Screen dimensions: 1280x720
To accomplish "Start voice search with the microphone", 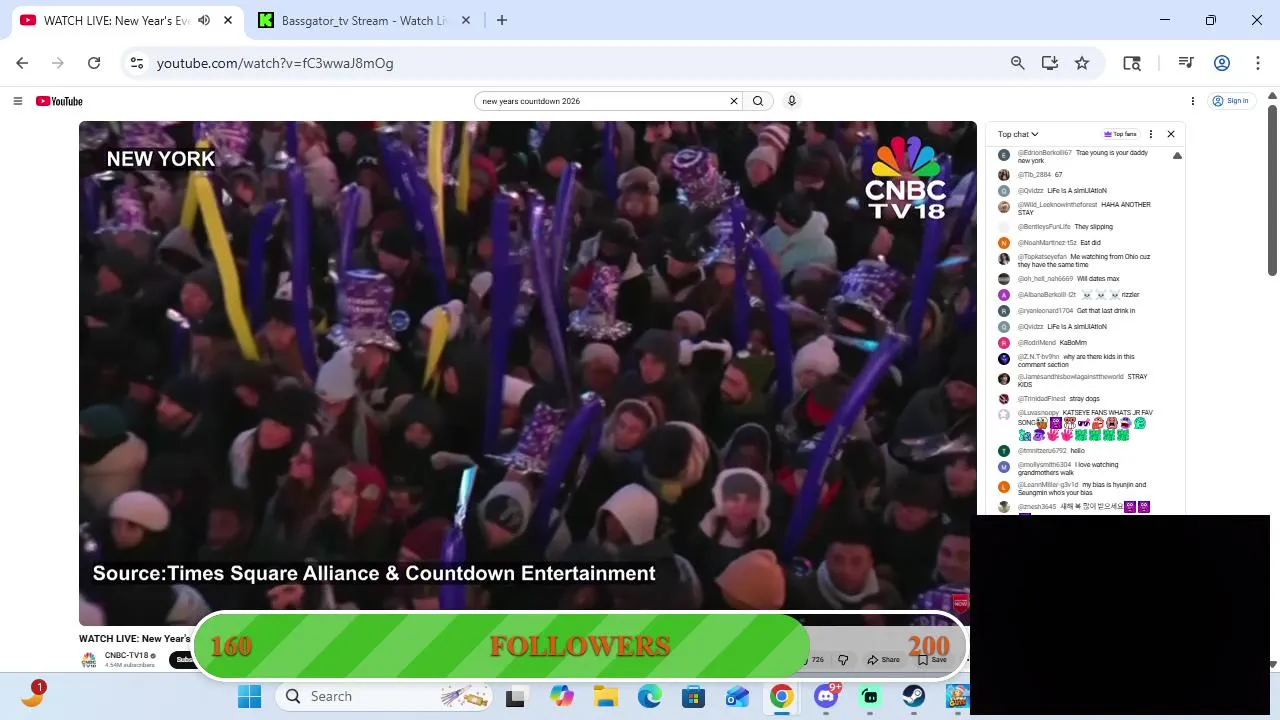I will (792, 101).
